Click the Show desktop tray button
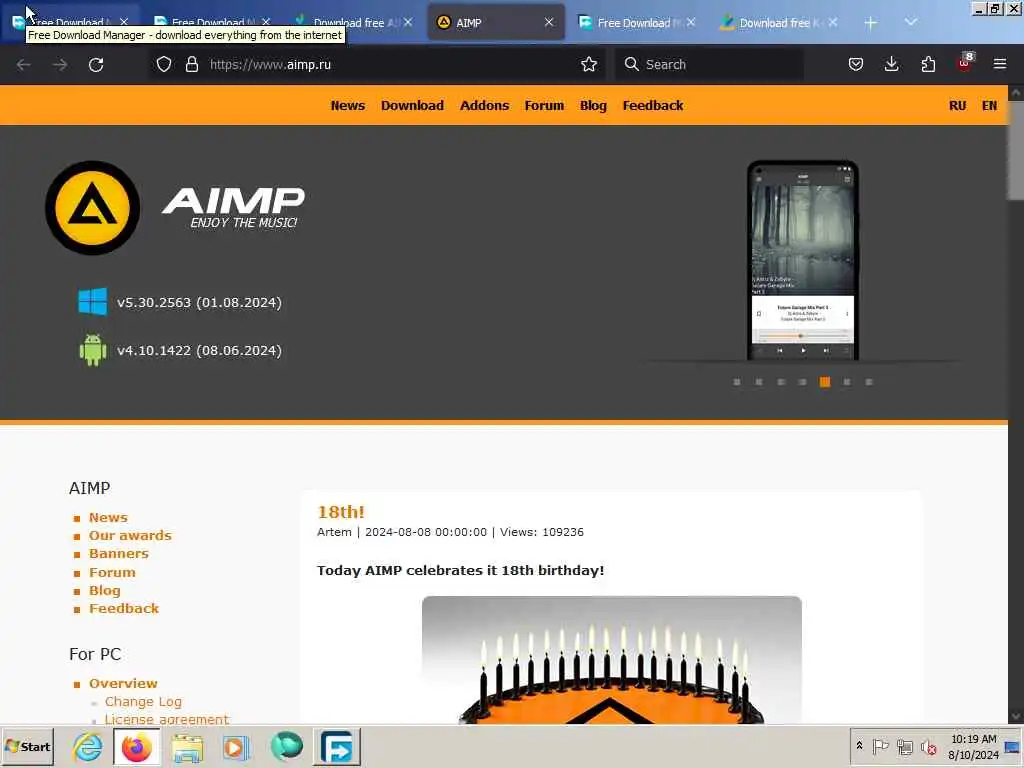Viewport: 1024px width, 768px height. 1012,746
